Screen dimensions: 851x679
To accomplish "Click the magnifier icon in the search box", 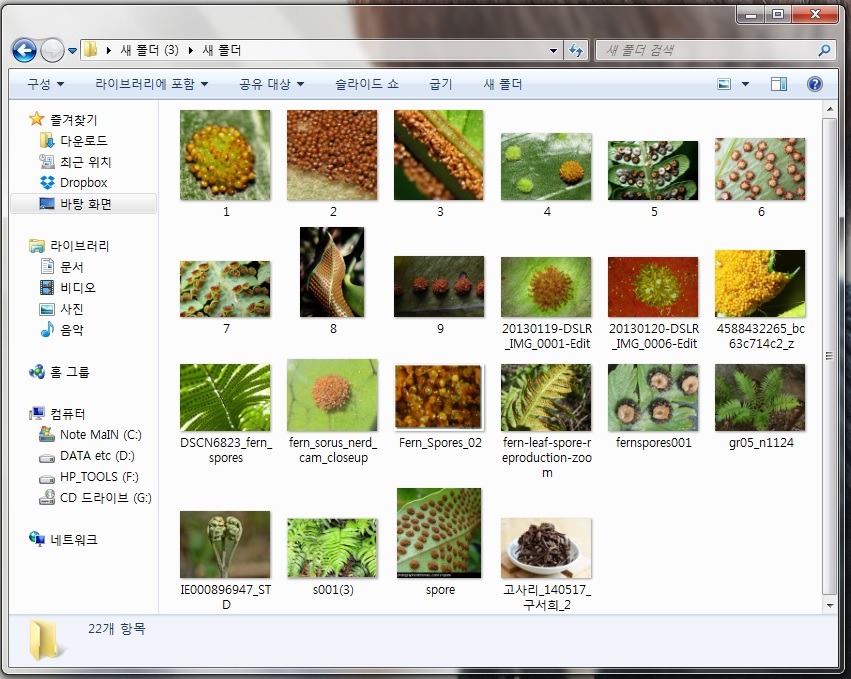I will coord(824,50).
